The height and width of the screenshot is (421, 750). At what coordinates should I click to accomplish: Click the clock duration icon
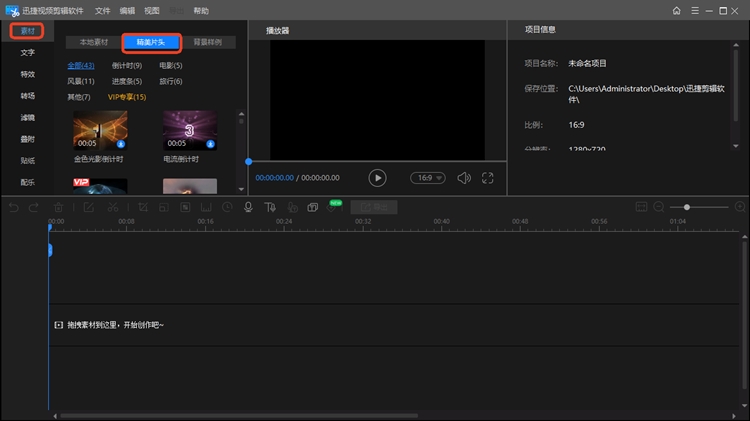pyautogui.click(x=227, y=207)
